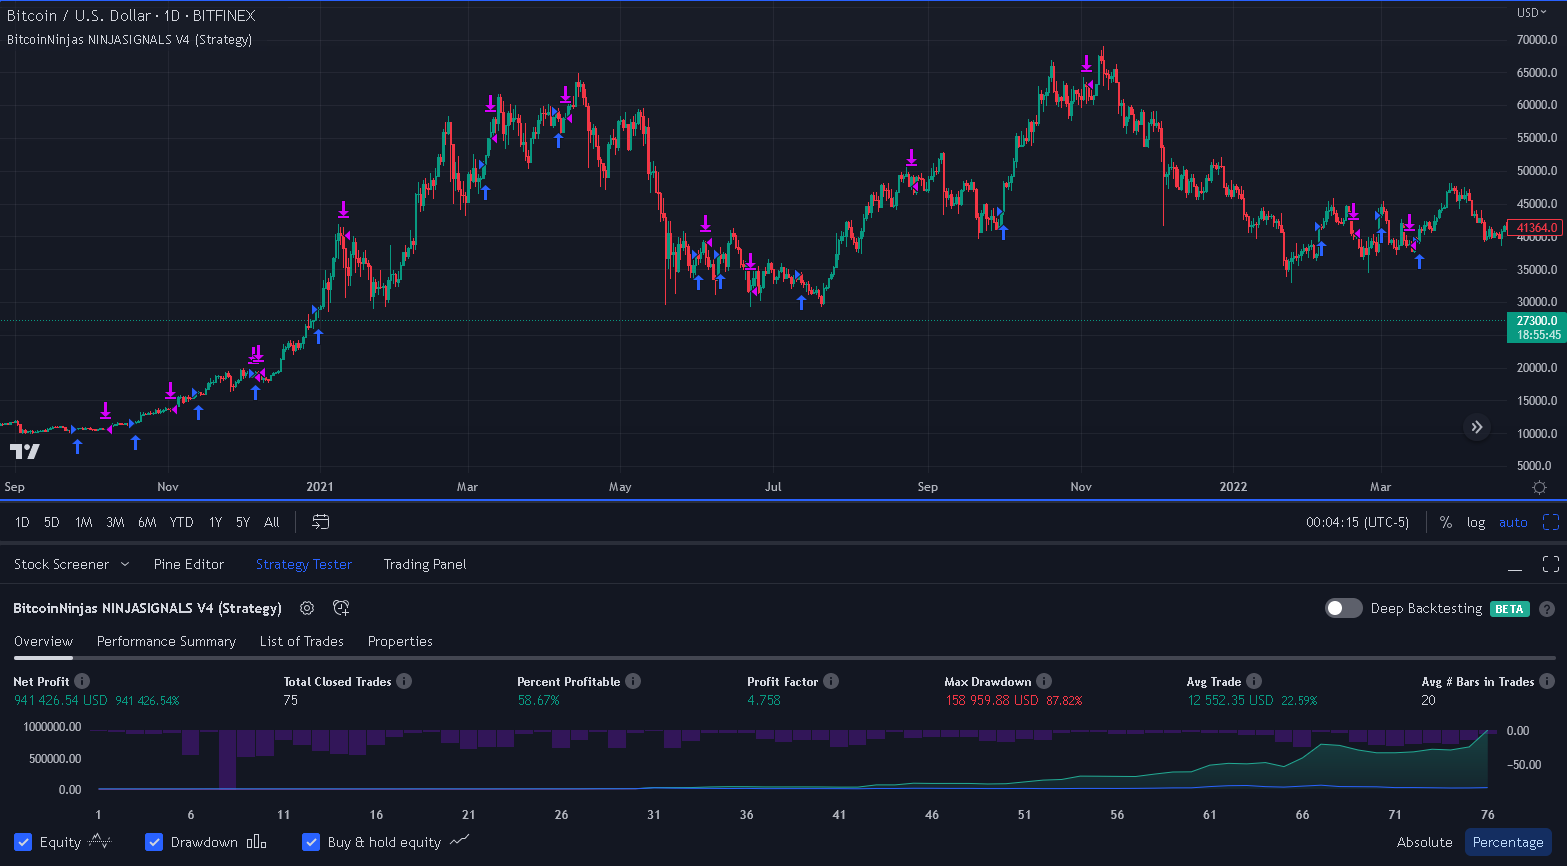The width and height of the screenshot is (1567, 866).
Task: Set range to YTD
Action: tap(181, 522)
